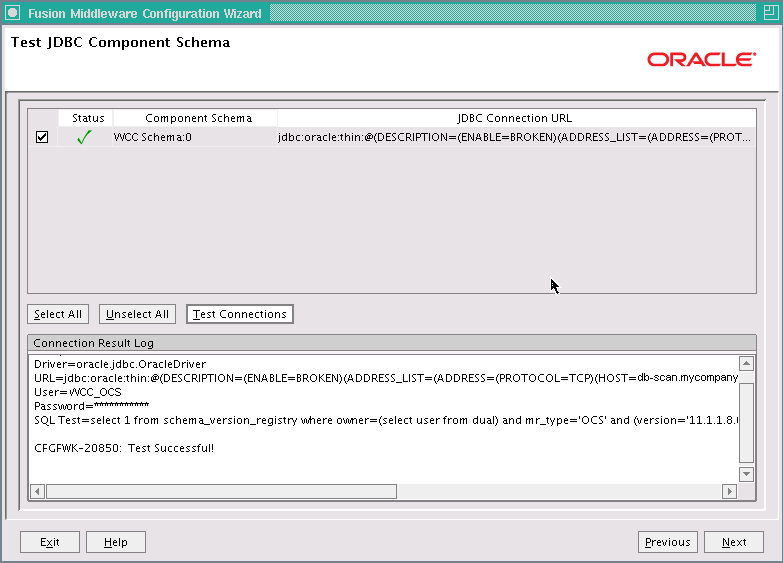Proceed with the Next button
783x563 pixels.
[734, 542]
